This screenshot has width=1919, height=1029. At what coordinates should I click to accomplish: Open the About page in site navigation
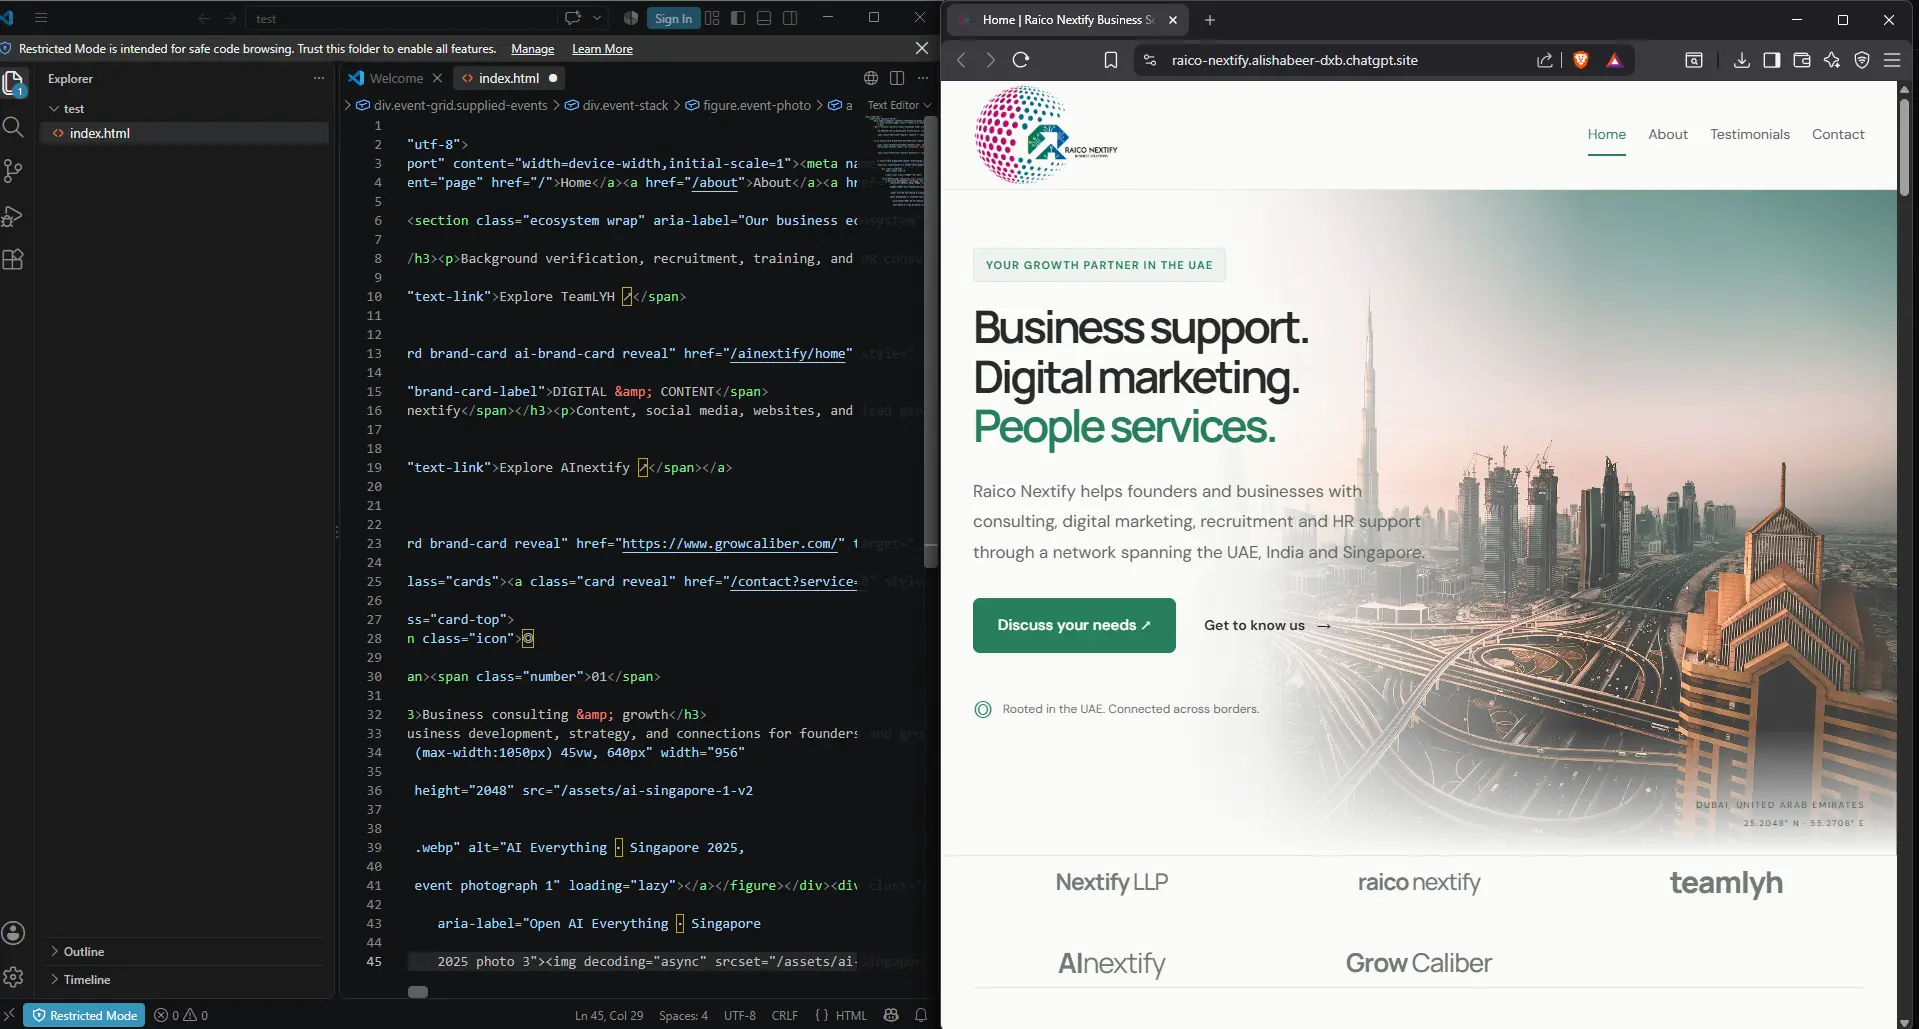(x=1668, y=134)
